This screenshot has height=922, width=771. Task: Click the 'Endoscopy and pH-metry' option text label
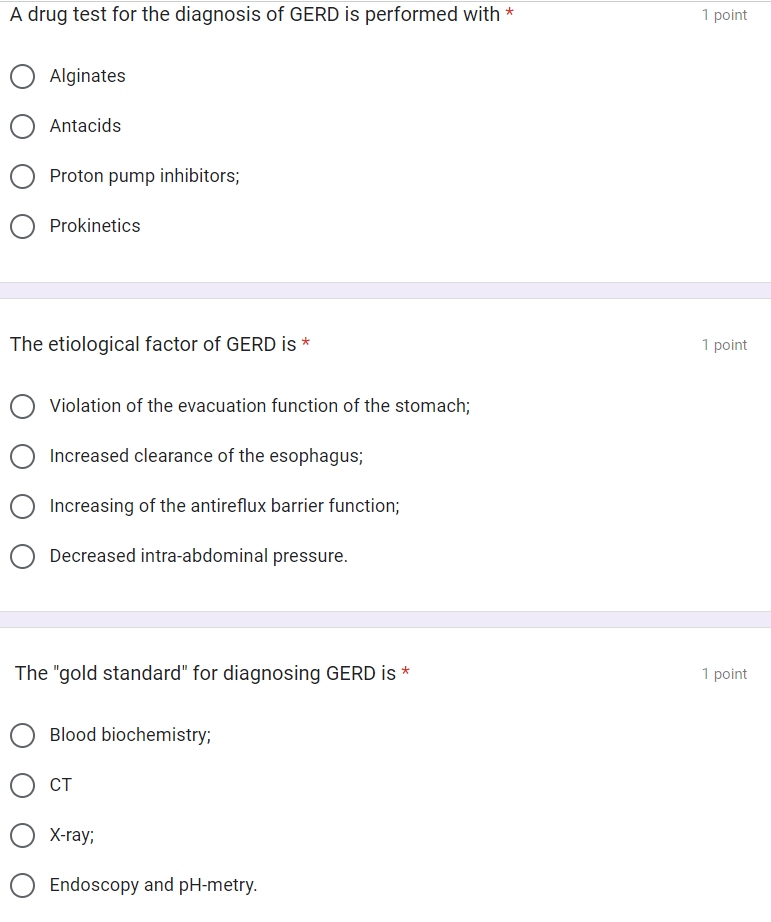pyautogui.click(x=152, y=885)
